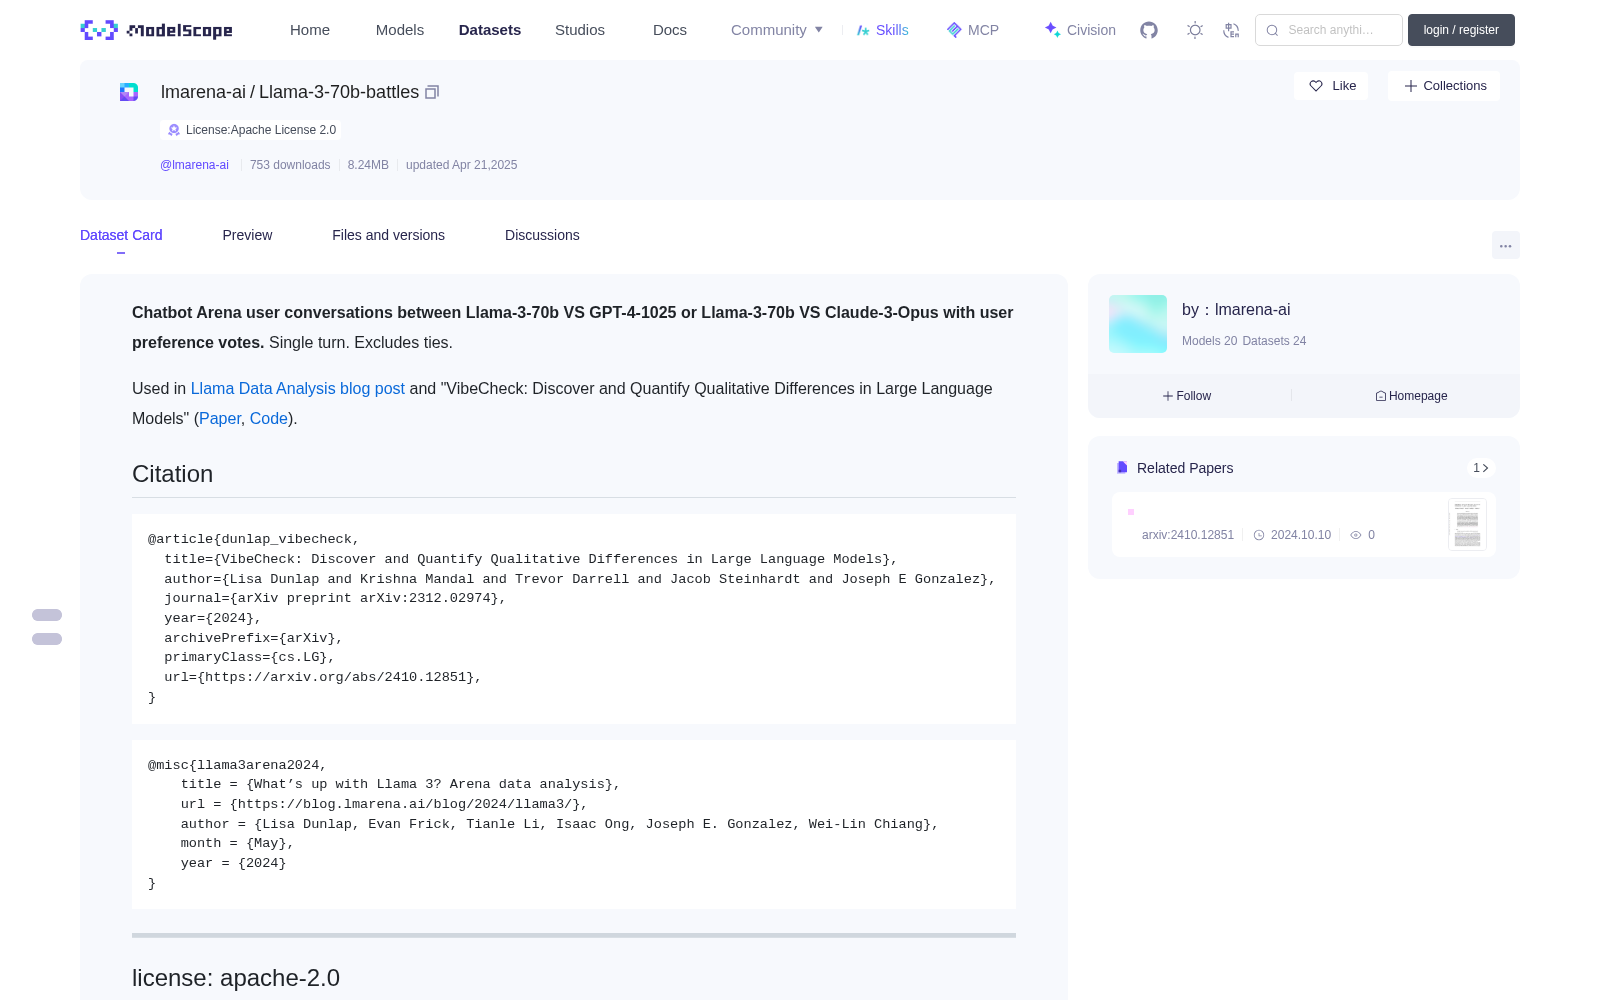Open arxiv:2410.12851 related paper
This screenshot has width=1600, height=1000.
(1188, 535)
